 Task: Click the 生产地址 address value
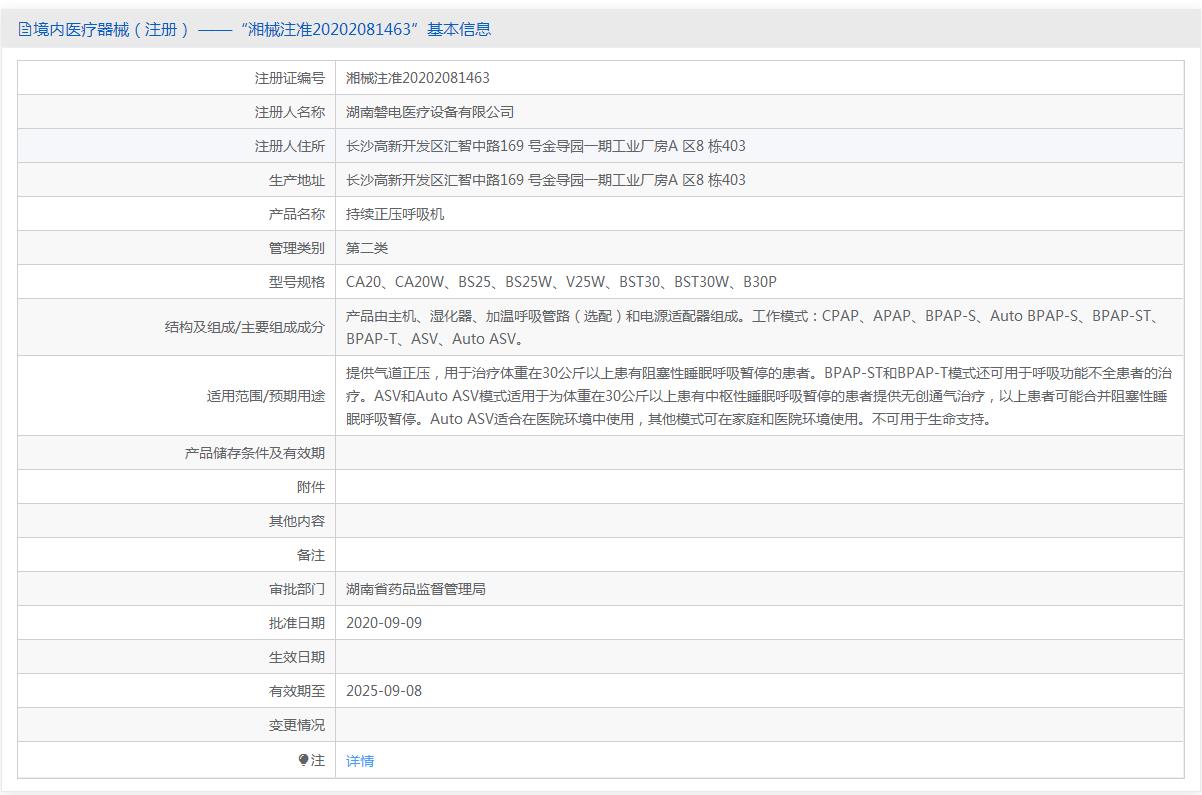545,180
